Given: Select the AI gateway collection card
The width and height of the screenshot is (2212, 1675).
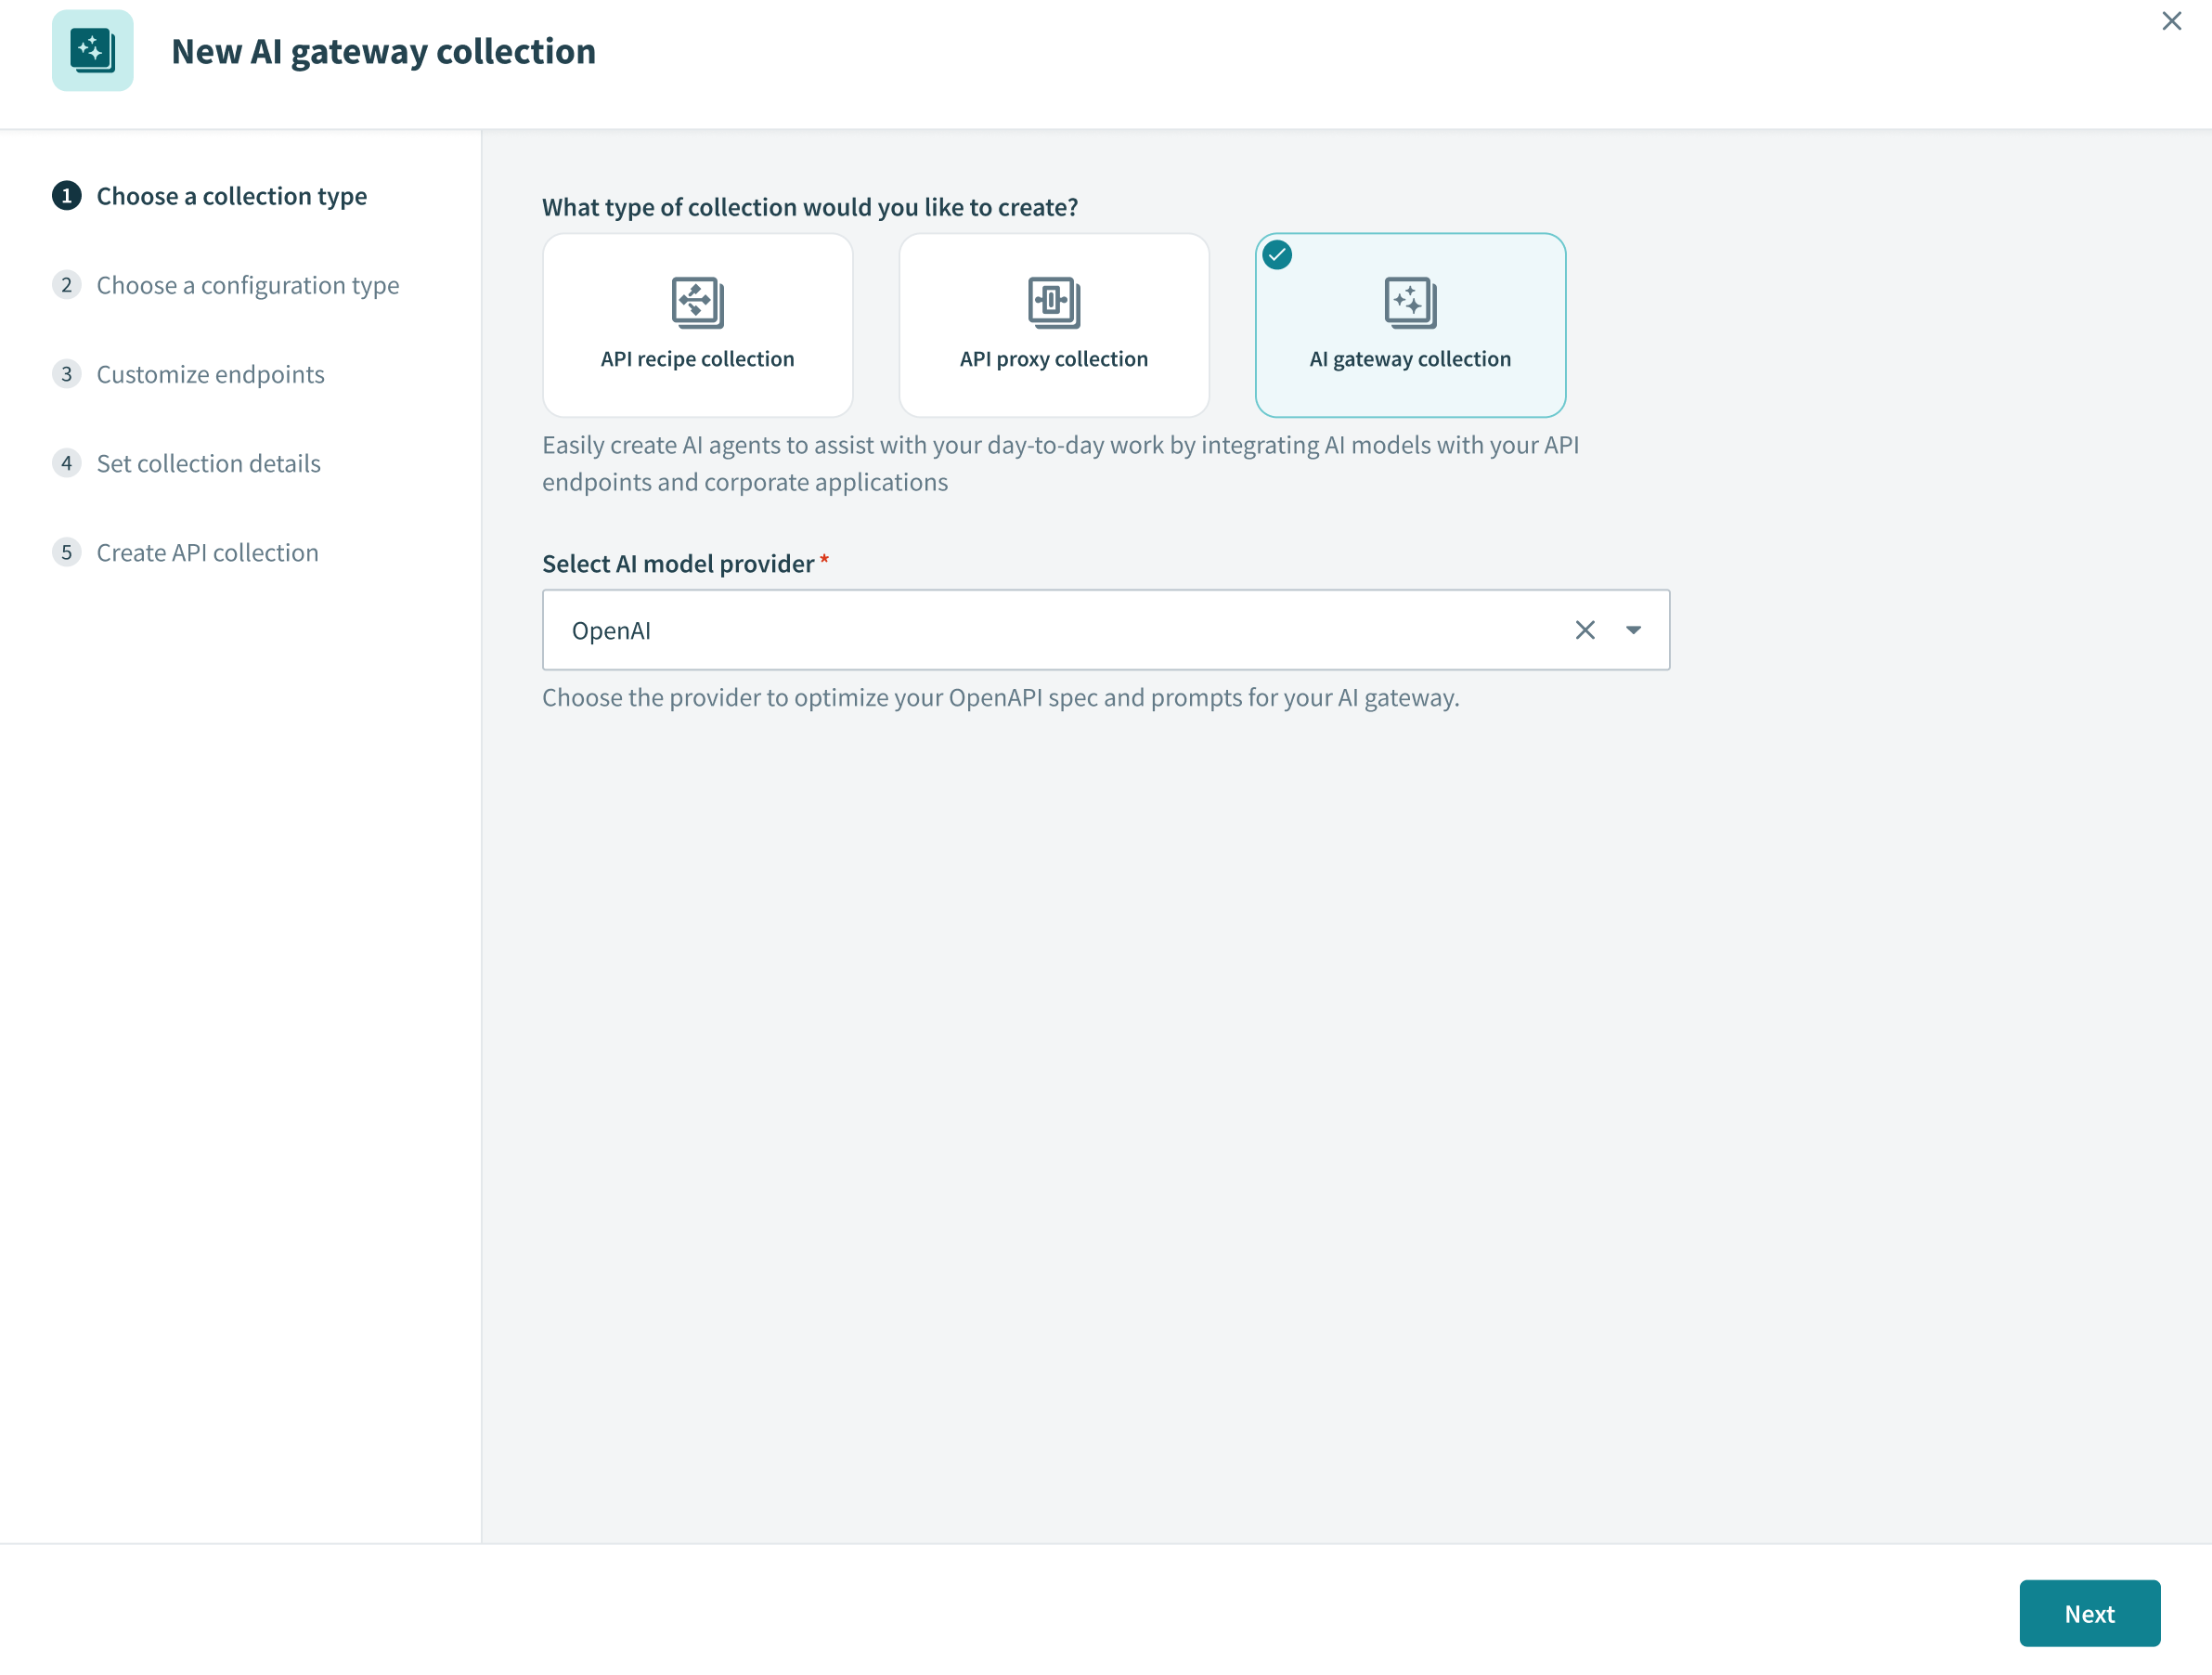Looking at the screenshot, I should 1409,325.
